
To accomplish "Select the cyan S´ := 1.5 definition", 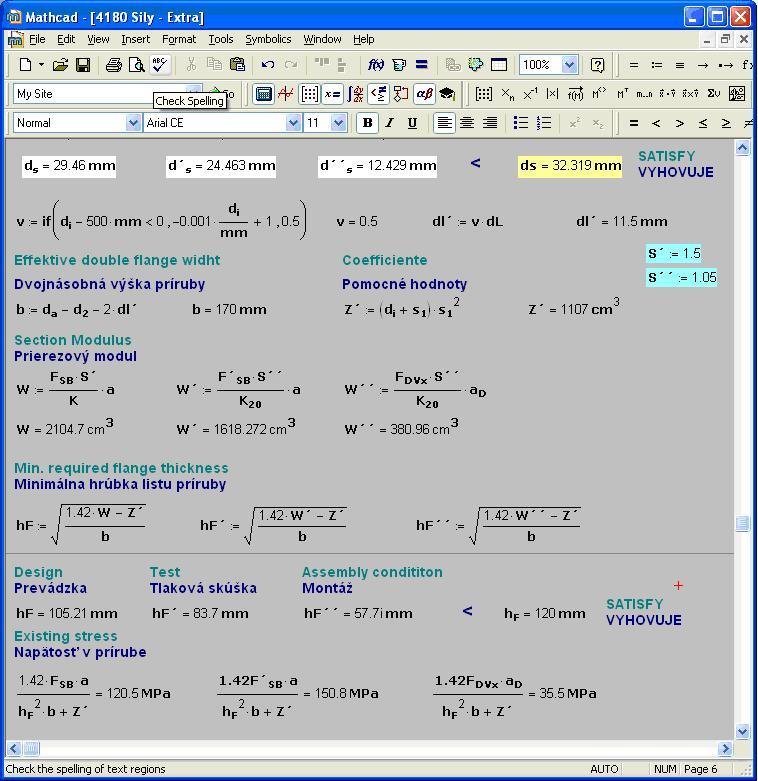I will (674, 254).
